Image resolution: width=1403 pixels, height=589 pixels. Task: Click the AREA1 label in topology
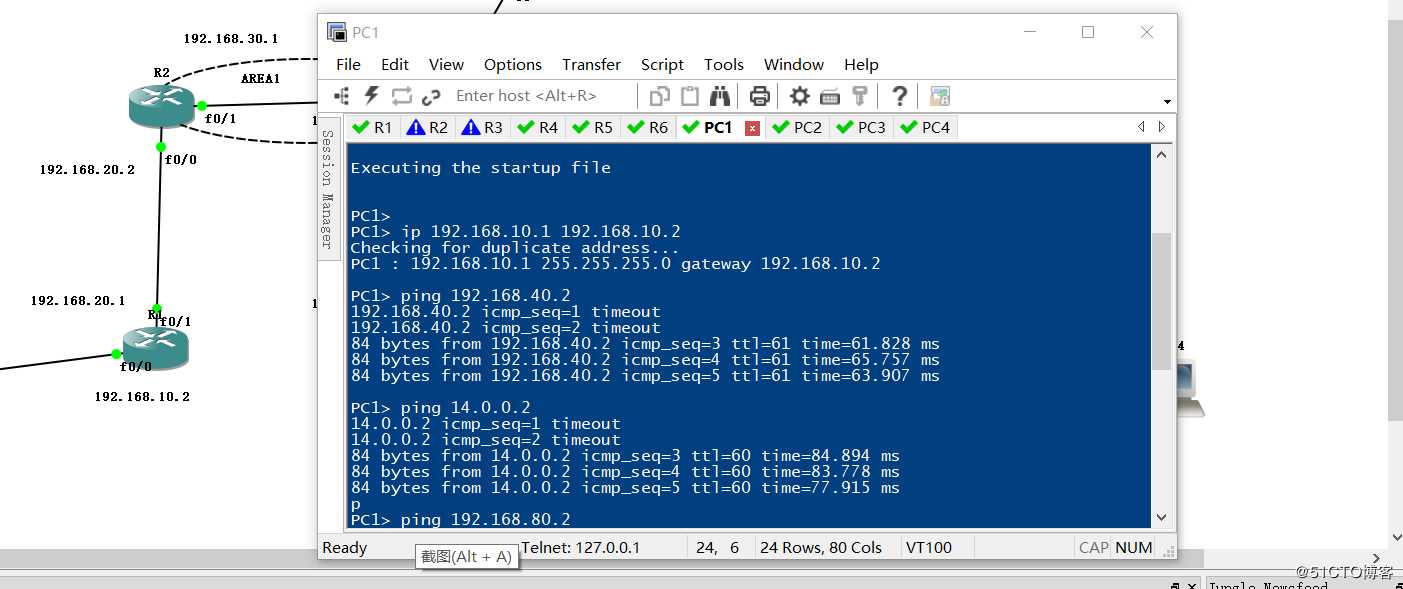261,79
